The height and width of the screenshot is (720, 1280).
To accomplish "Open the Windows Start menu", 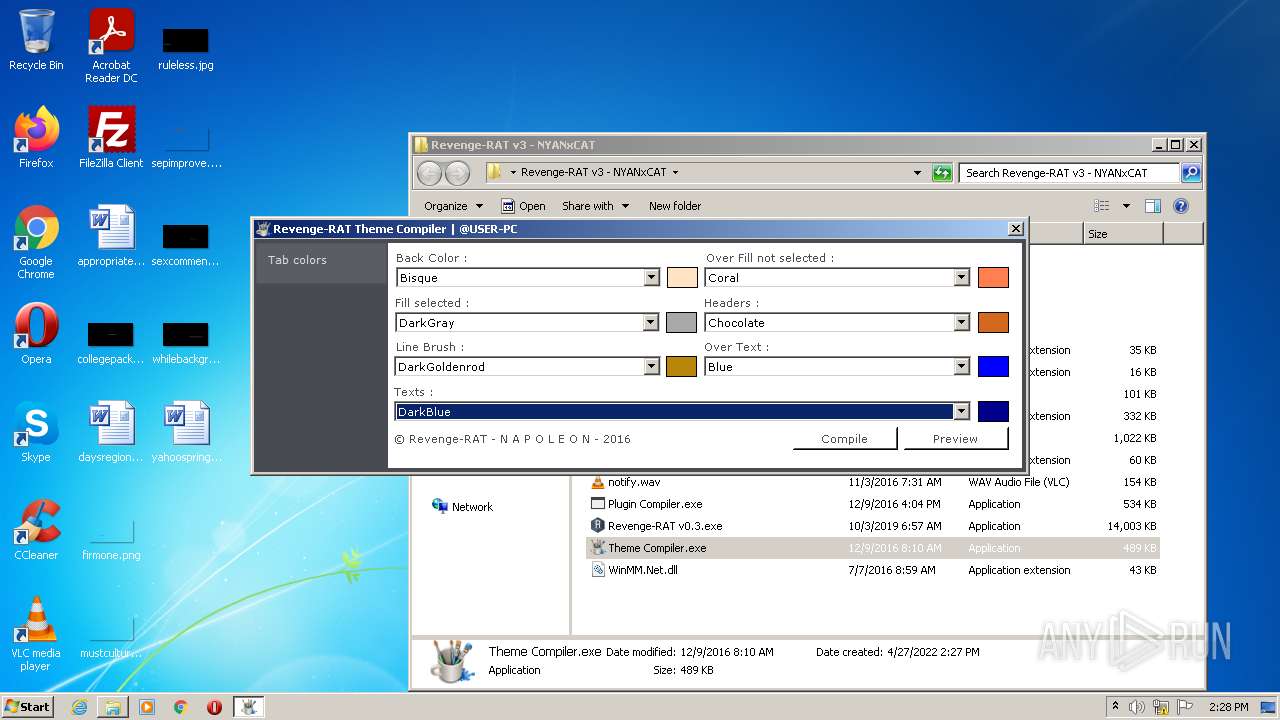I will (28, 707).
